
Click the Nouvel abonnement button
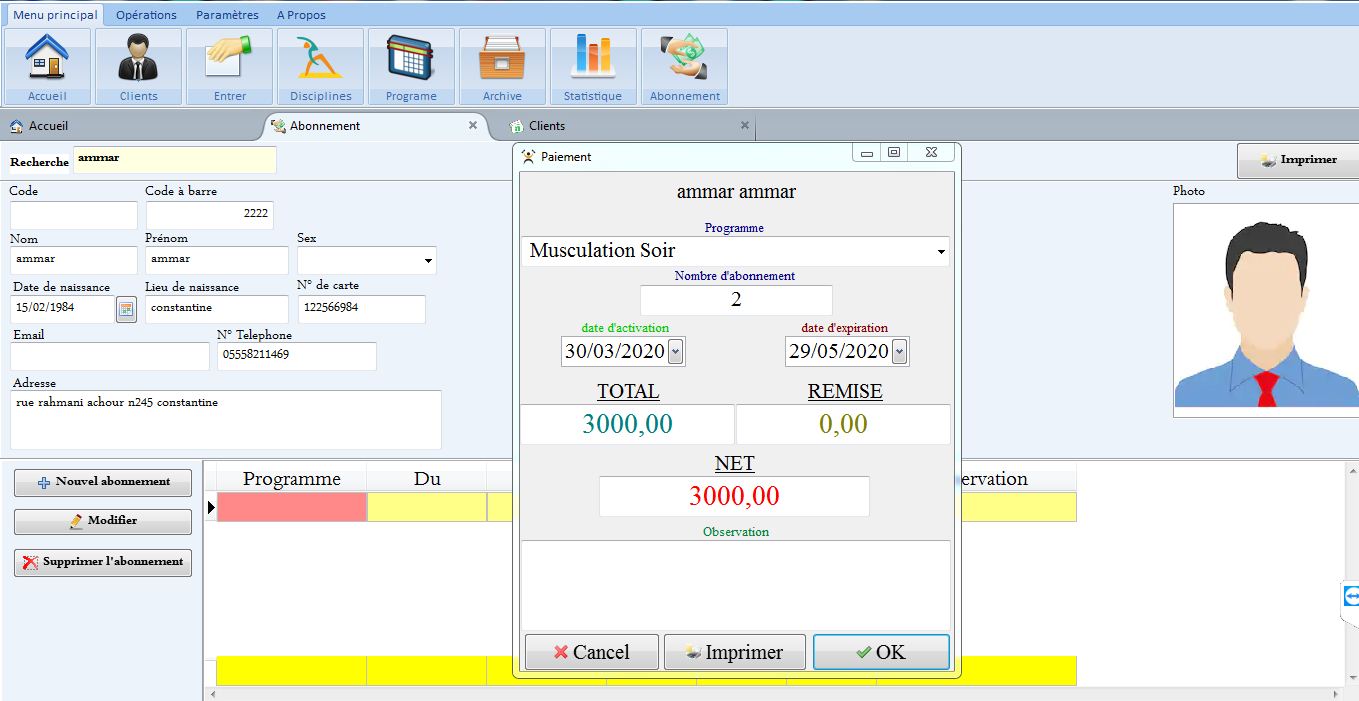(x=103, y=482)
